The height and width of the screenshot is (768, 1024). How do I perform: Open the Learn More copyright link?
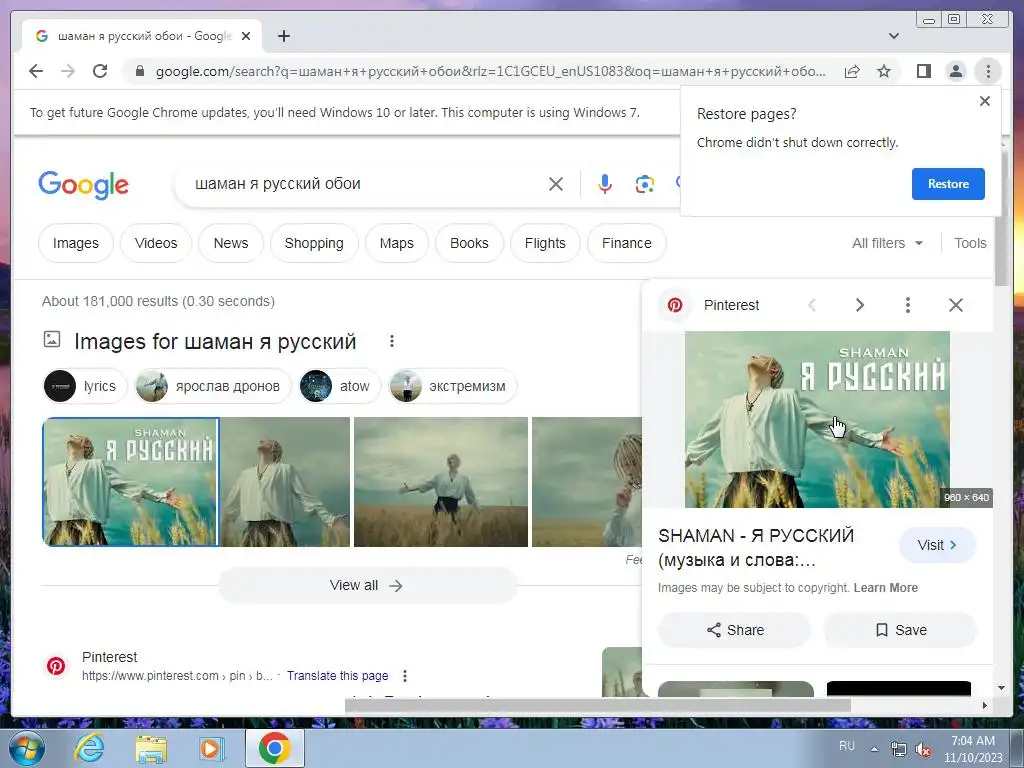click(x=885, y=588)
